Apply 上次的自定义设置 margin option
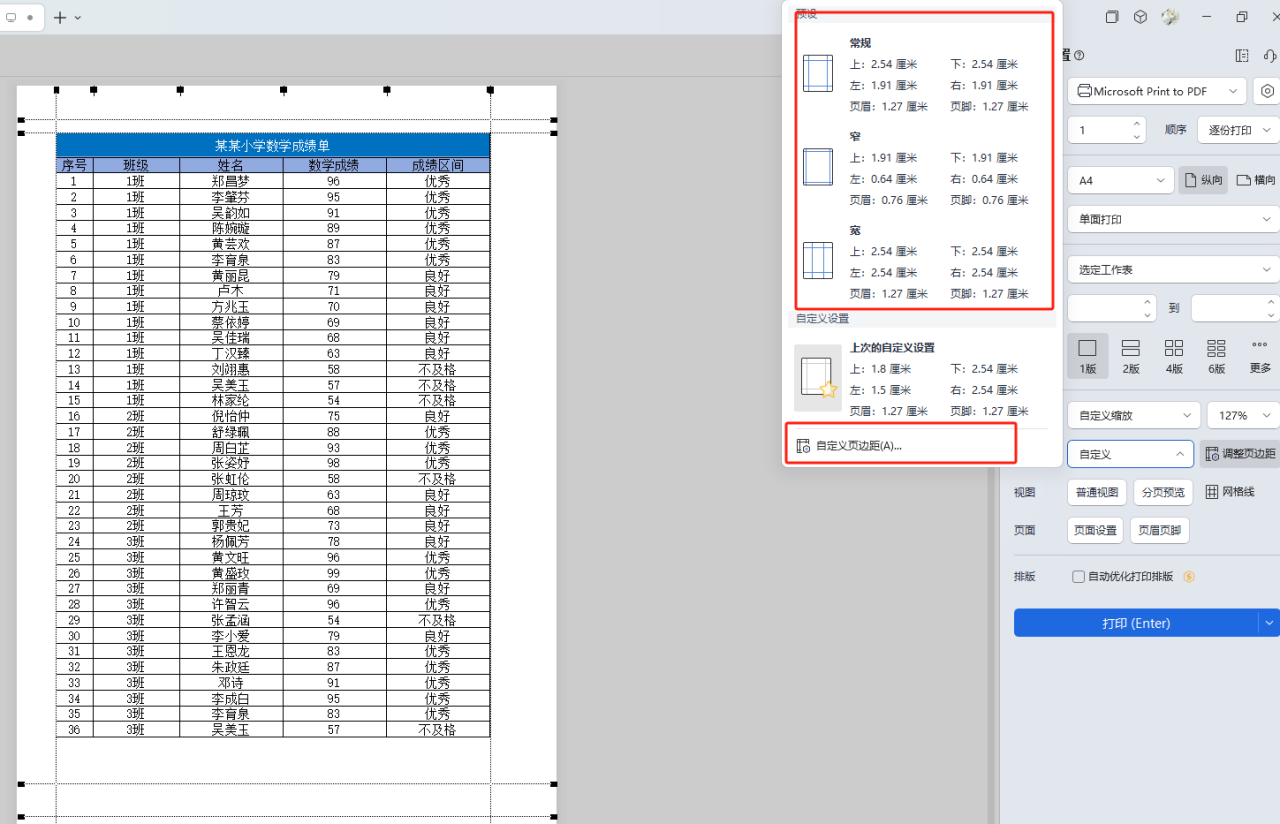 [x=924, y=378]
